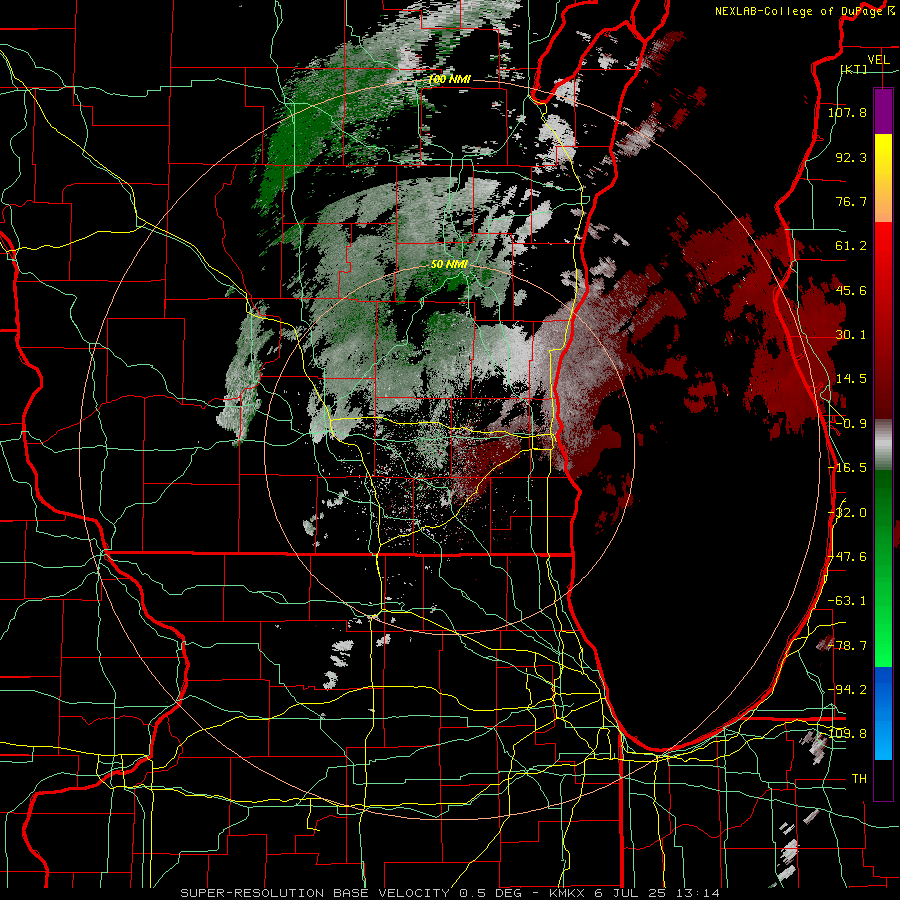Screen dimensions: 900x900
Task: Click the [KT] units label
Action: (x=854, y=69)
